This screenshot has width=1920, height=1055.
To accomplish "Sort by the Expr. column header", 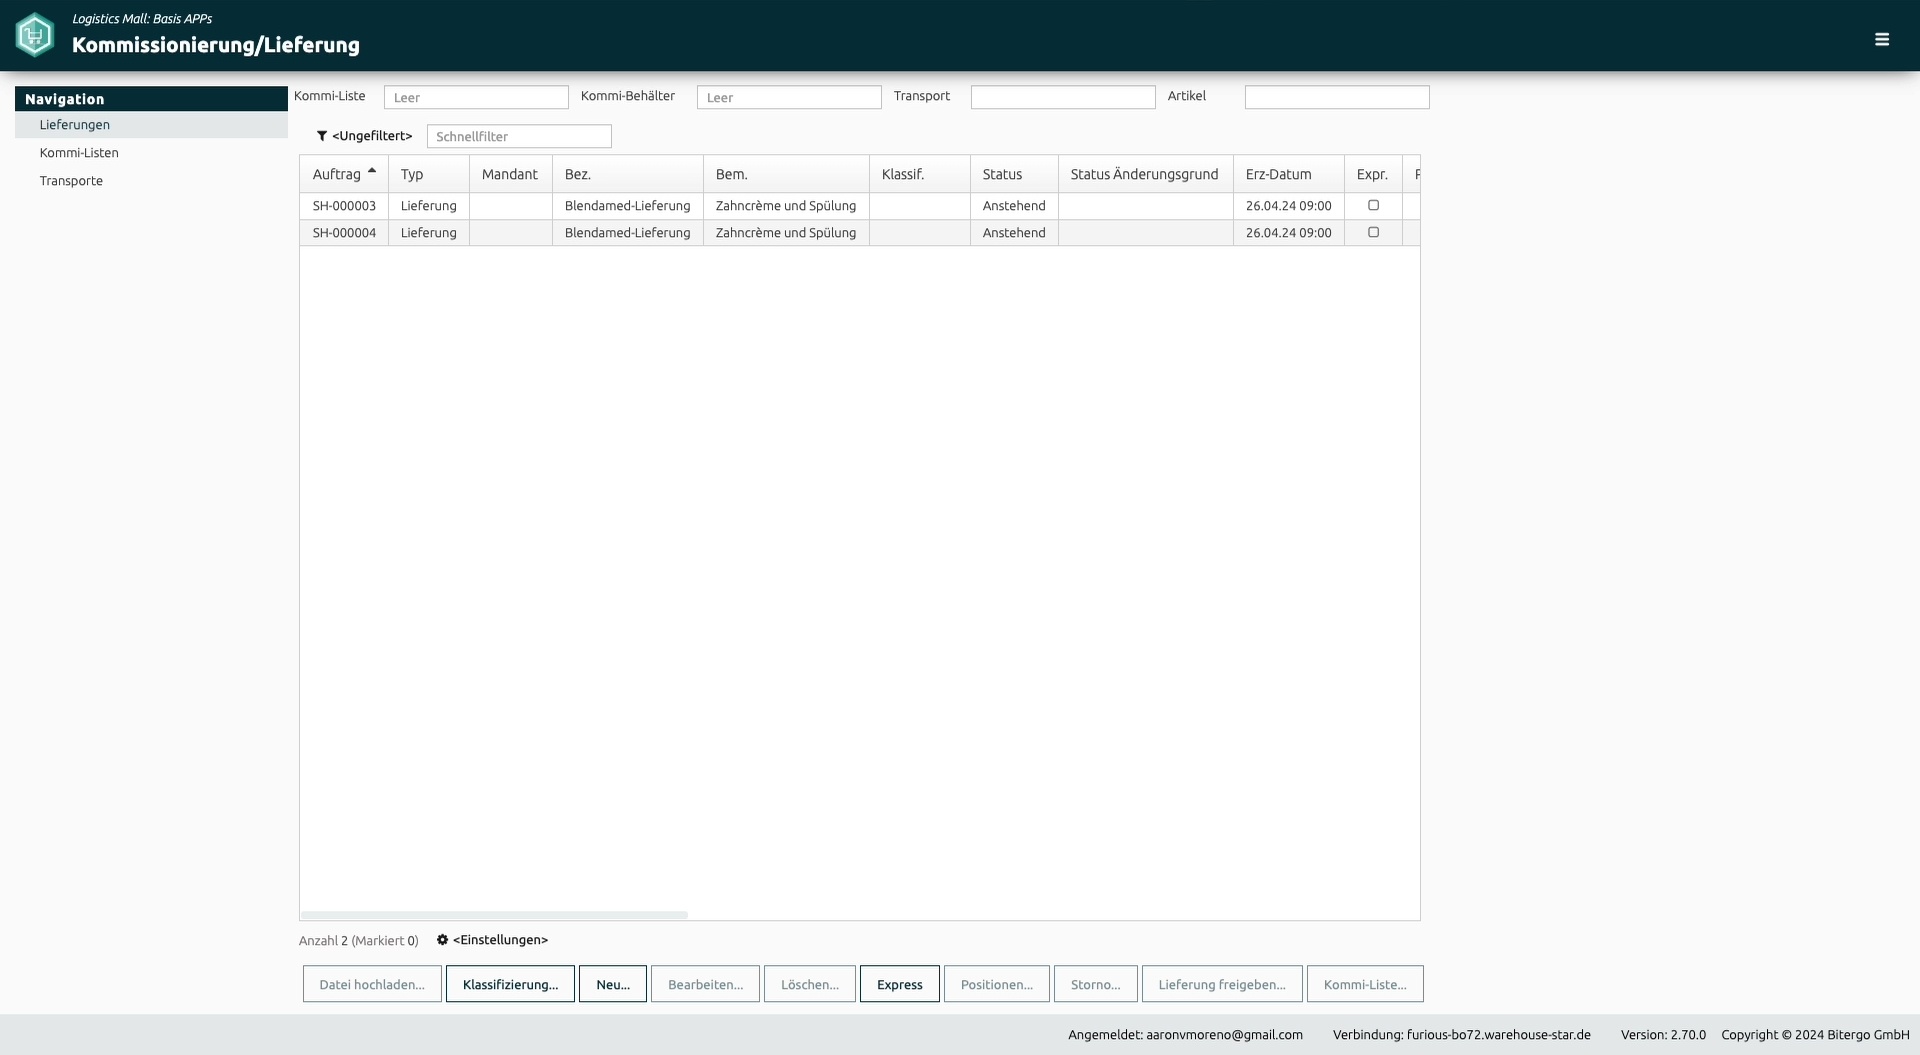I will point(1373,174).
